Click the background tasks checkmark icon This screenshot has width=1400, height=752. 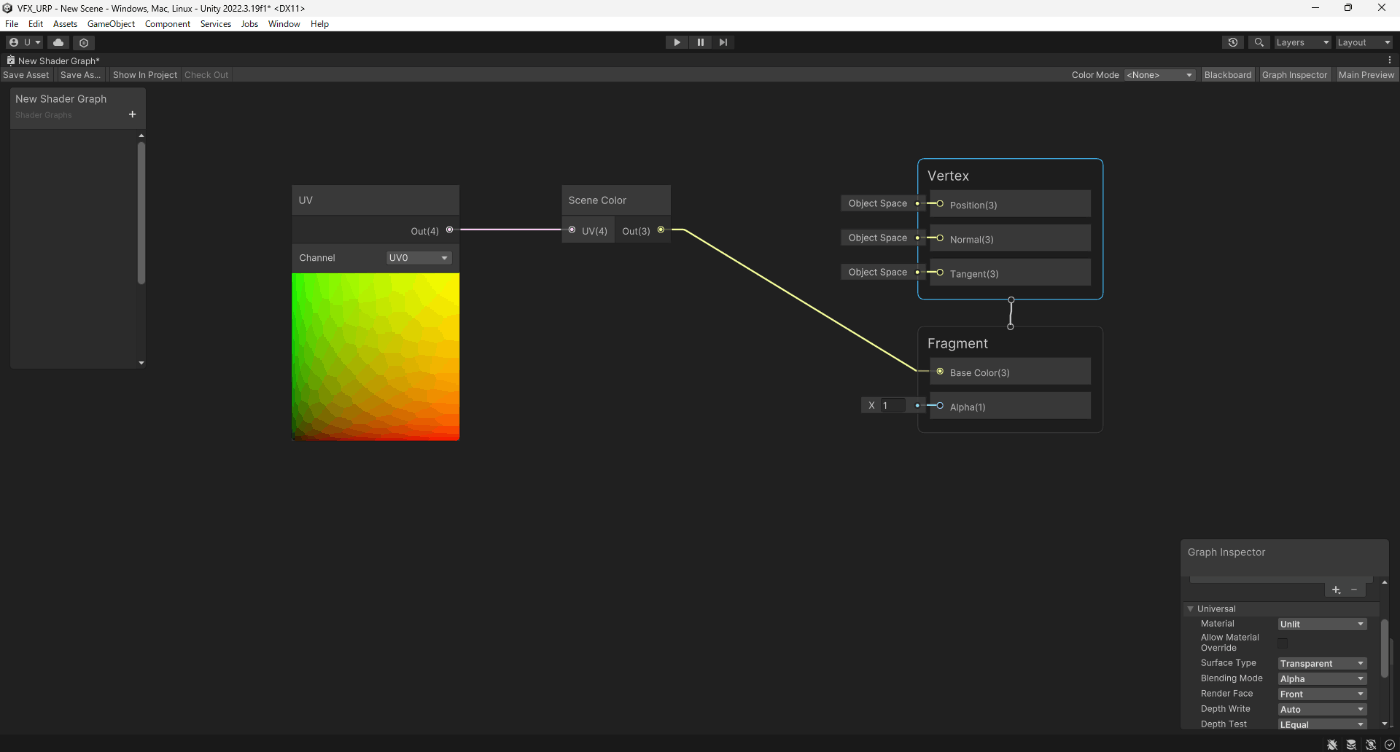pos(1390,744)
